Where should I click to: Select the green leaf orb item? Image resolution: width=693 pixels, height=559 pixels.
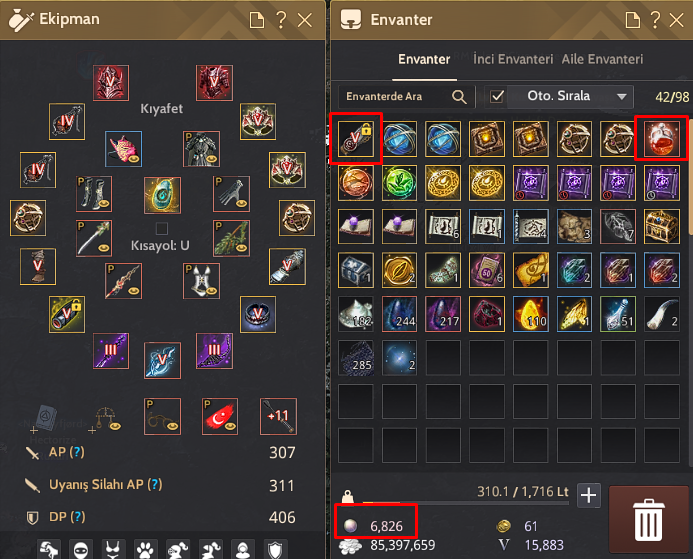coord(399,183)
